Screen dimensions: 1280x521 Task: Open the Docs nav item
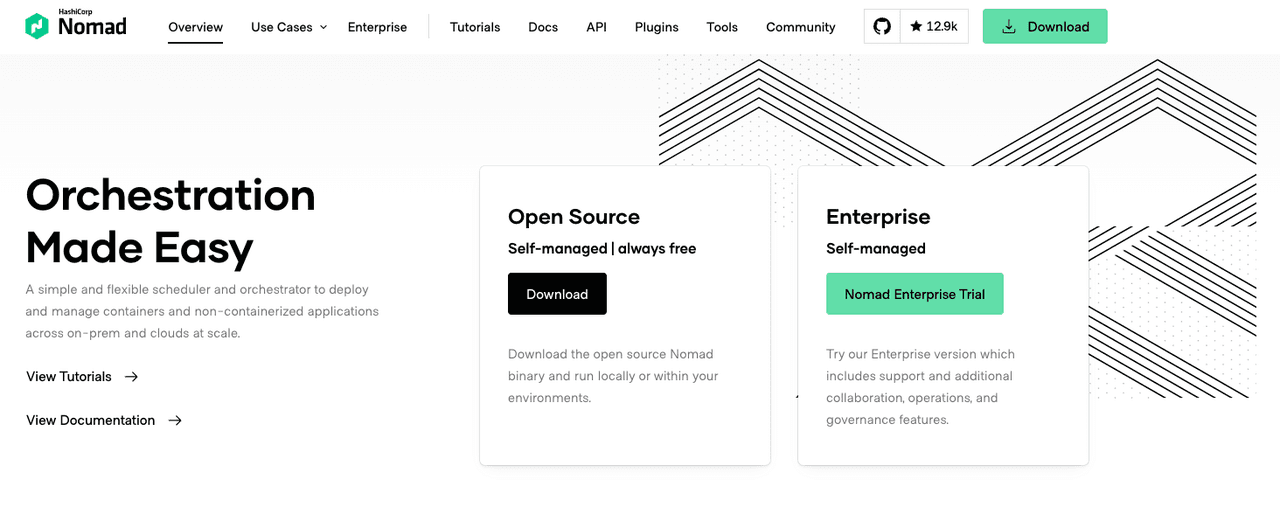pos(543,27)
